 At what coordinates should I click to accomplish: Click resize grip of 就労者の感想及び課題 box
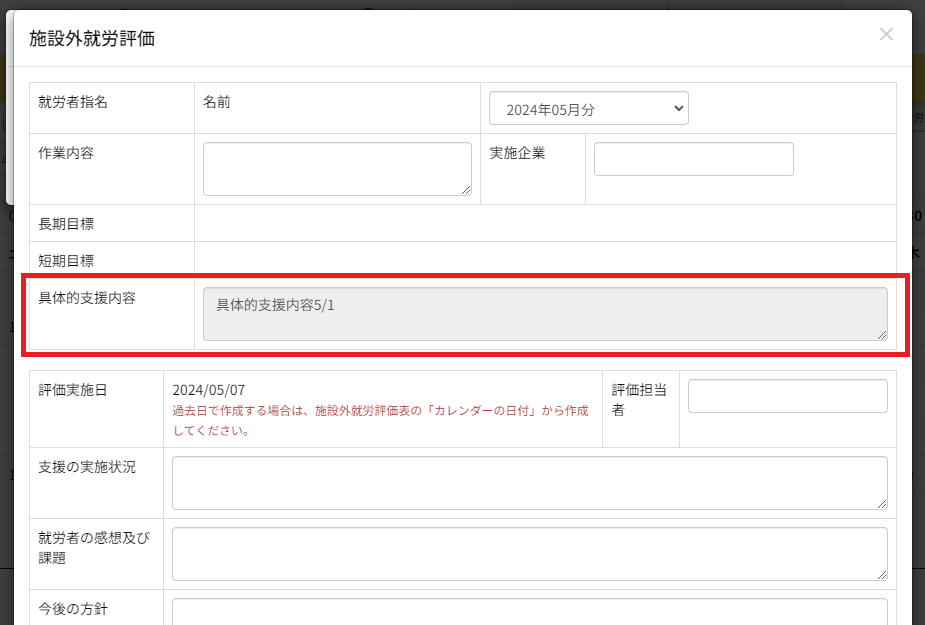click(881, 575)
